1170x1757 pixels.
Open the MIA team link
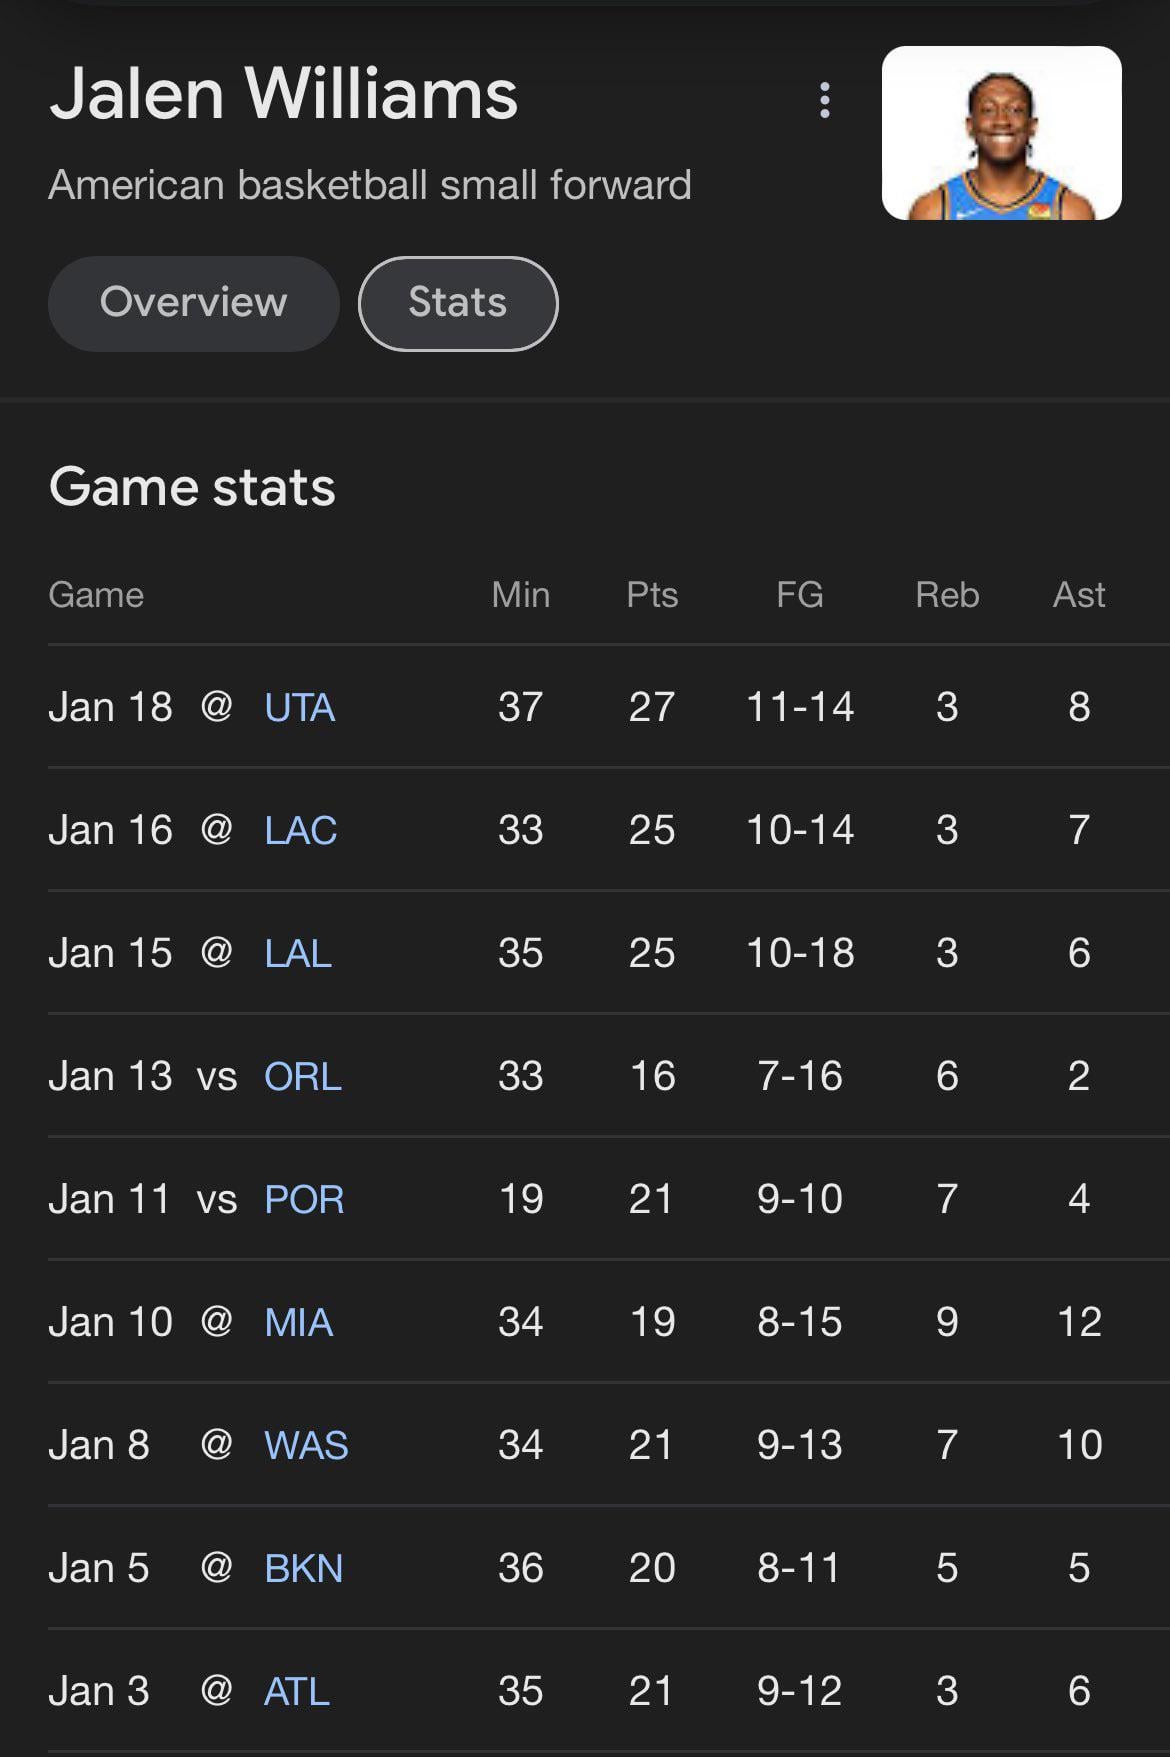tap(298, 1323)
